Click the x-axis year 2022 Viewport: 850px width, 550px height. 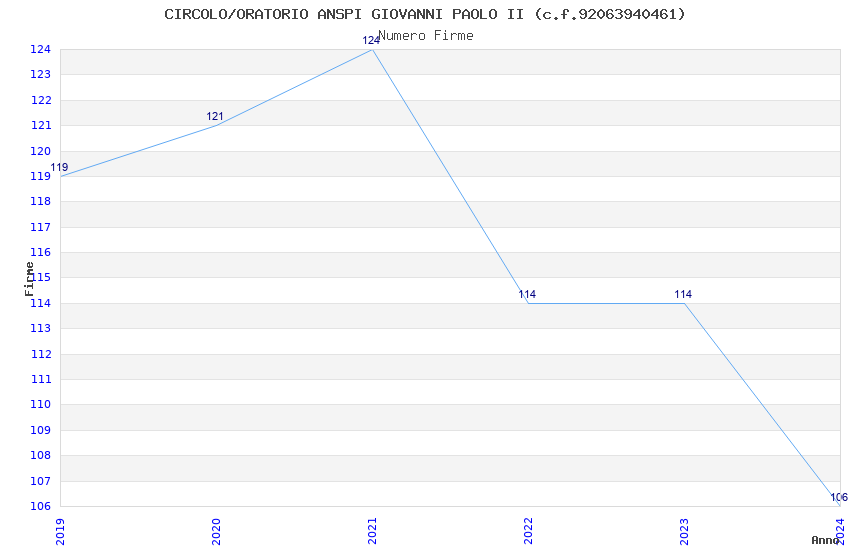(529, 532)
